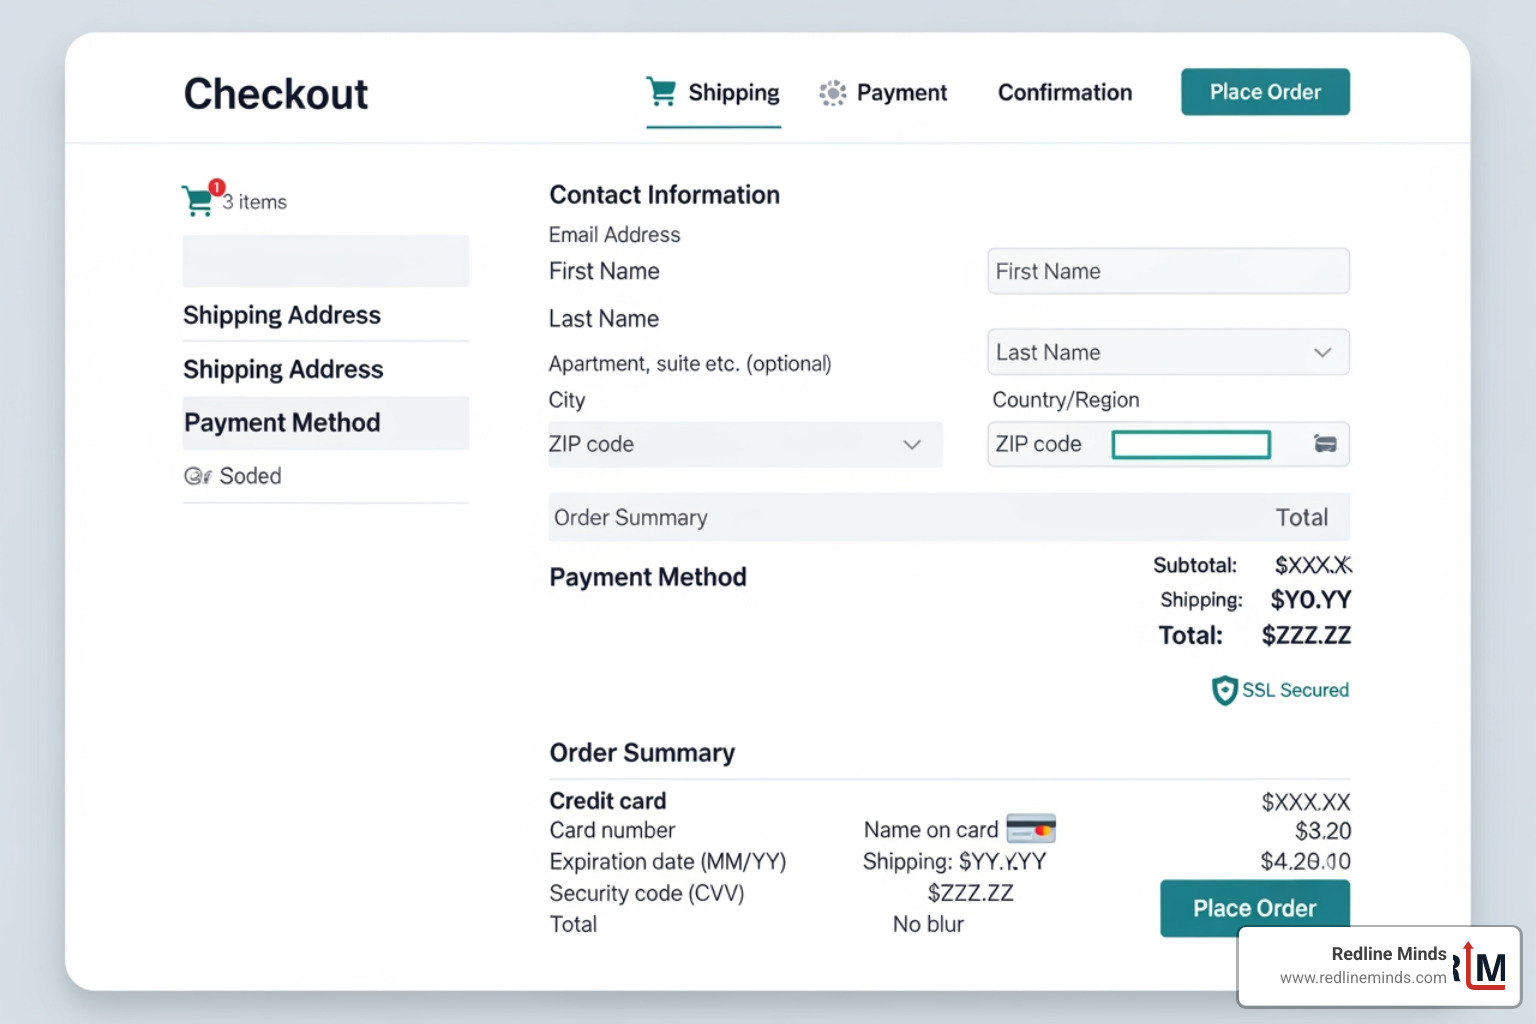Click the SSL Secured shield icon
This screenshot has height=1024, width=1536.
pyautogui.click(x=1225, y=690)
